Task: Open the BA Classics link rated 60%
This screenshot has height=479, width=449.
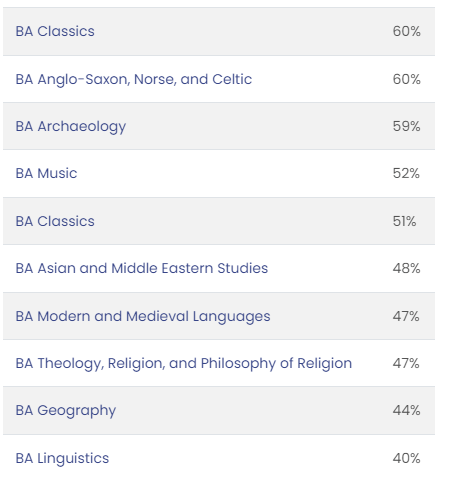Action: pos(55,31)
